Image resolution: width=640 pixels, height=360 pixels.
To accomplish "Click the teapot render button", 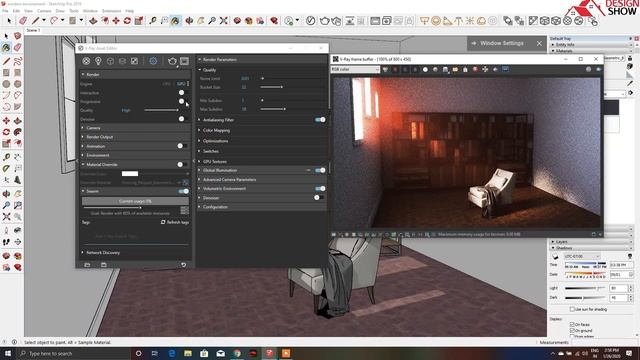I will coord(172,61).
